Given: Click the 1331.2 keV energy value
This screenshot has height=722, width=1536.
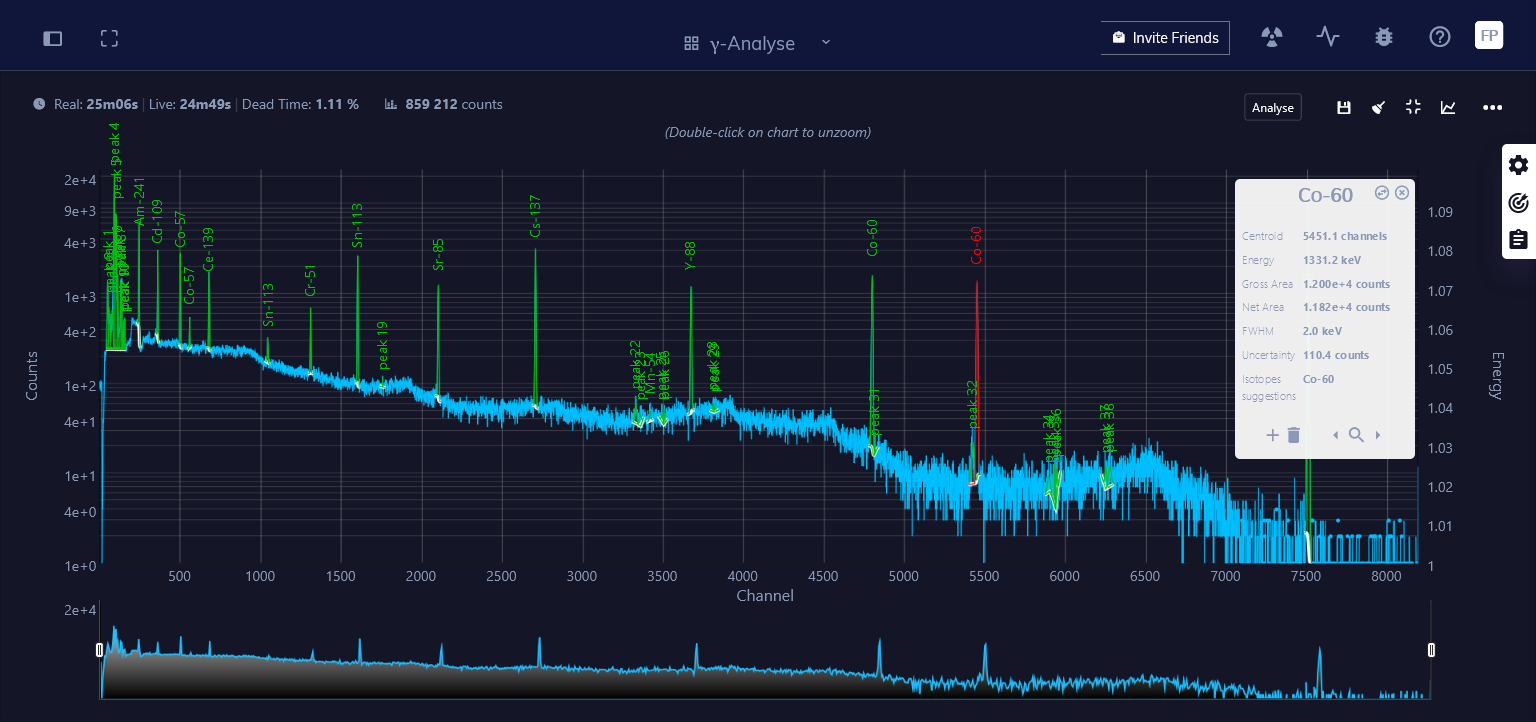Looking at the screenshot, I should pos(1332,260).
